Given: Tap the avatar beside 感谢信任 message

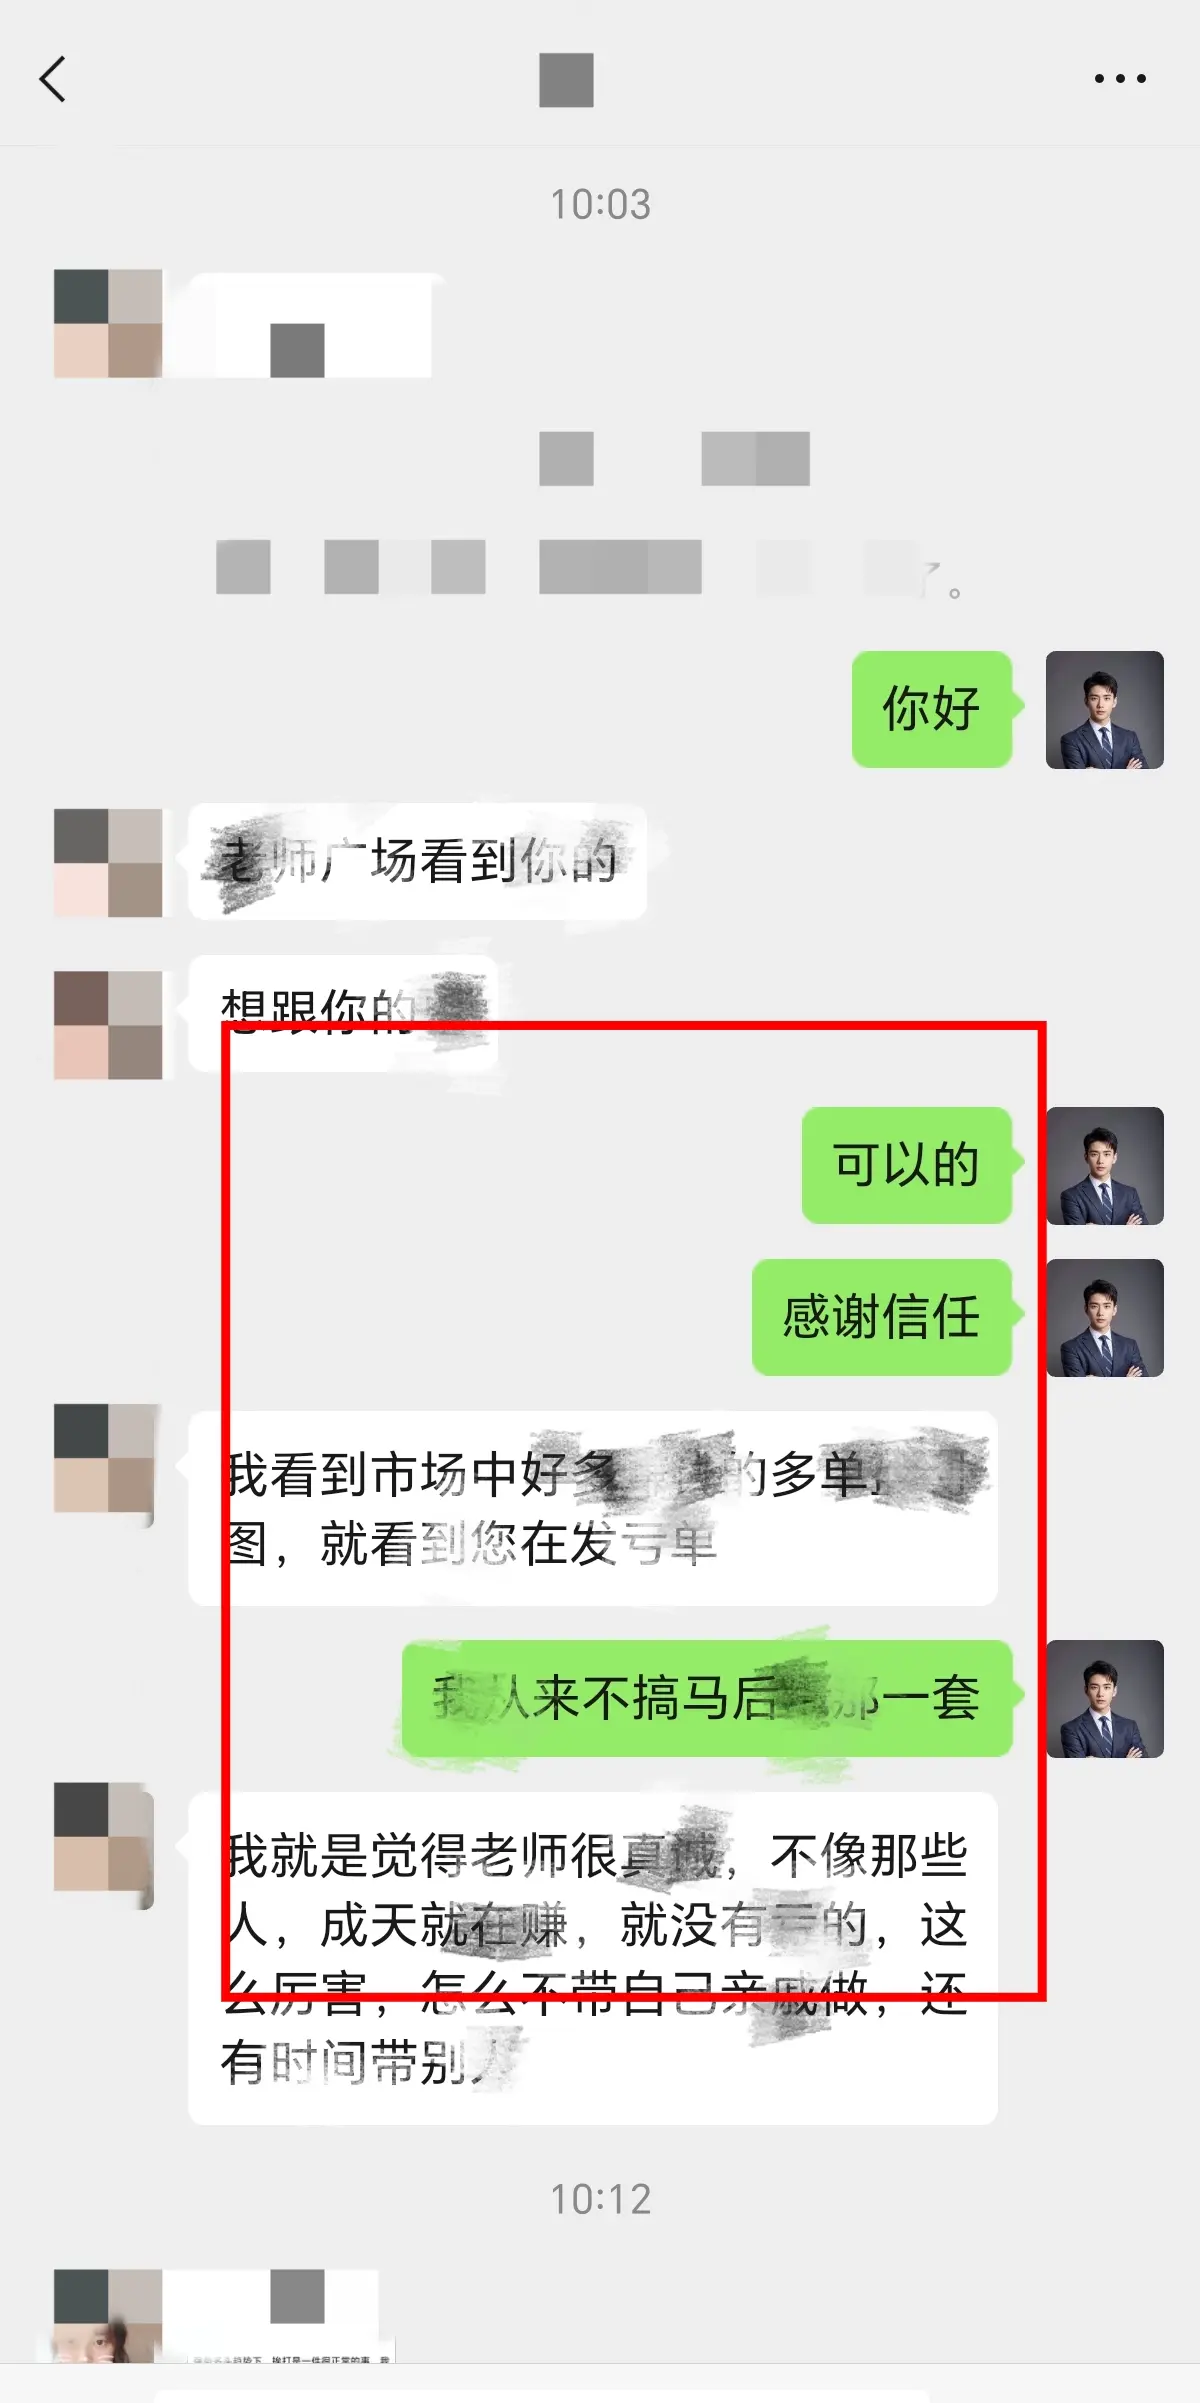Looking at the screenshot, I should coord(1104,1318).
